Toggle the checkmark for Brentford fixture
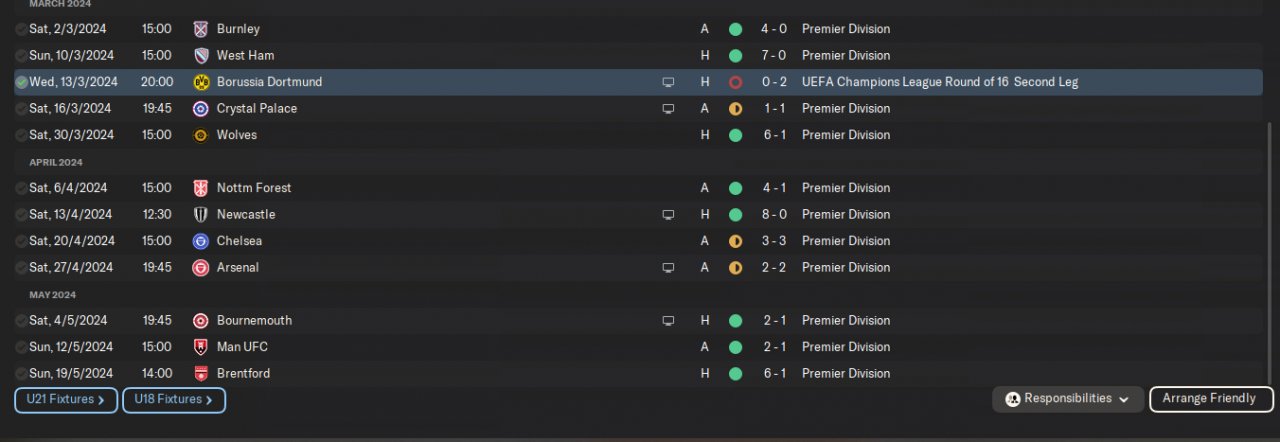1280x442 pixels. (21, 373)
